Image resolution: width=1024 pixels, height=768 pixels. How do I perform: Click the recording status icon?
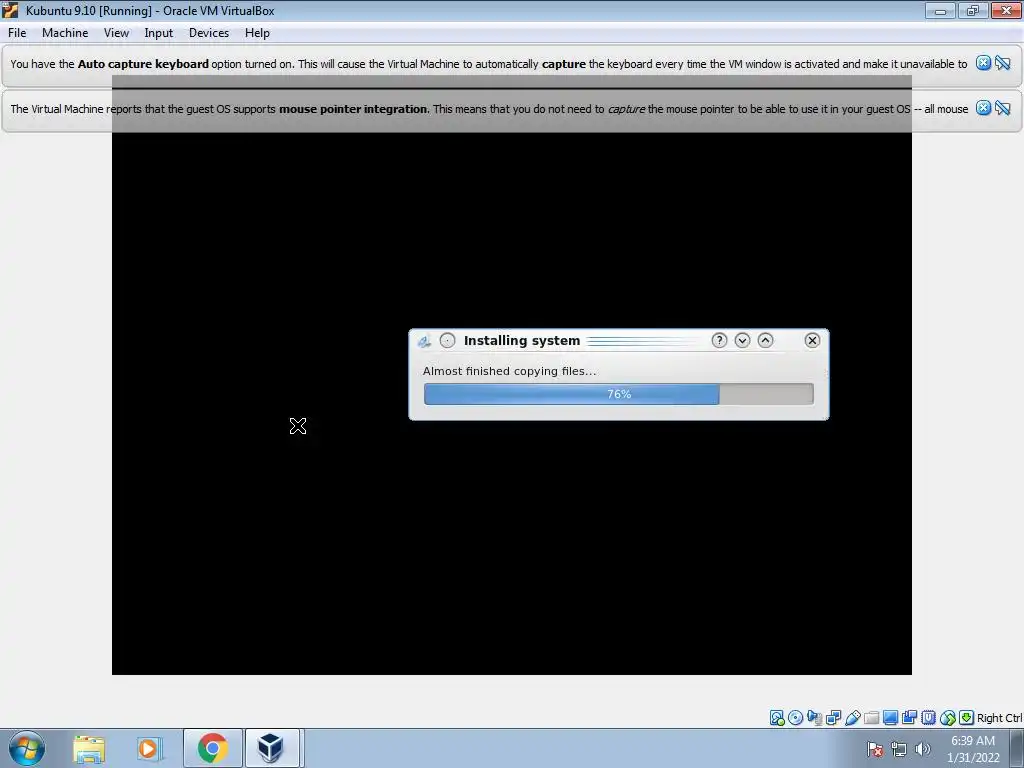(909, 718)
